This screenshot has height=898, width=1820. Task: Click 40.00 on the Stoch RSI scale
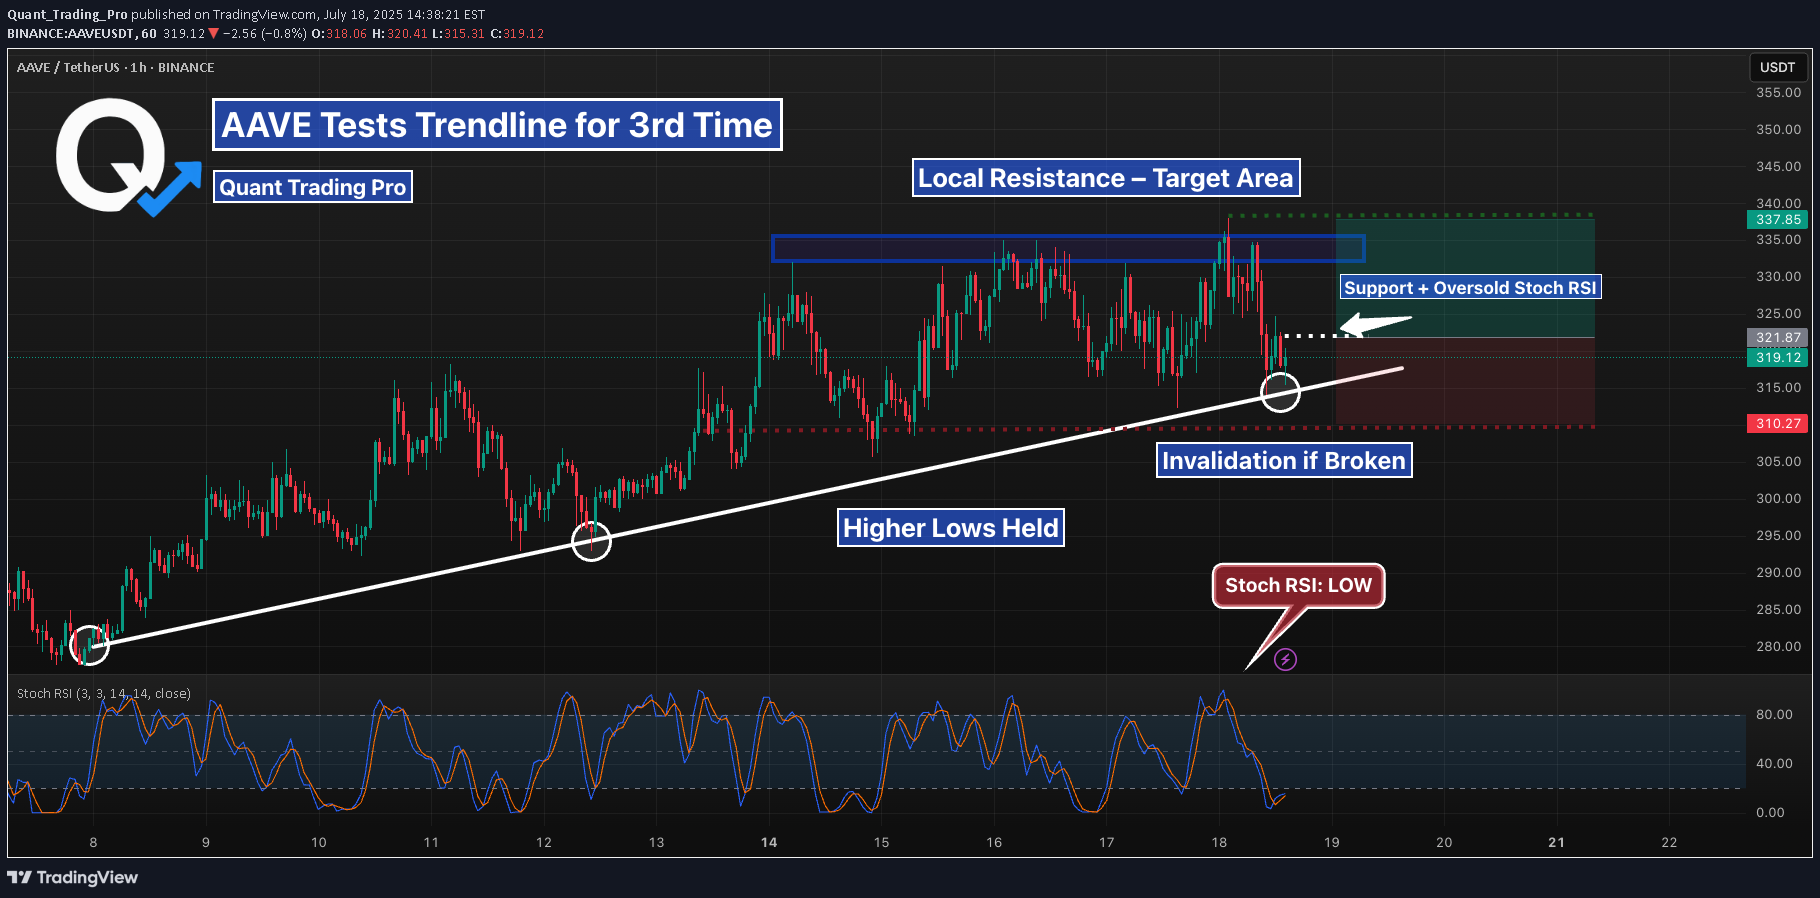[1774, 763]
